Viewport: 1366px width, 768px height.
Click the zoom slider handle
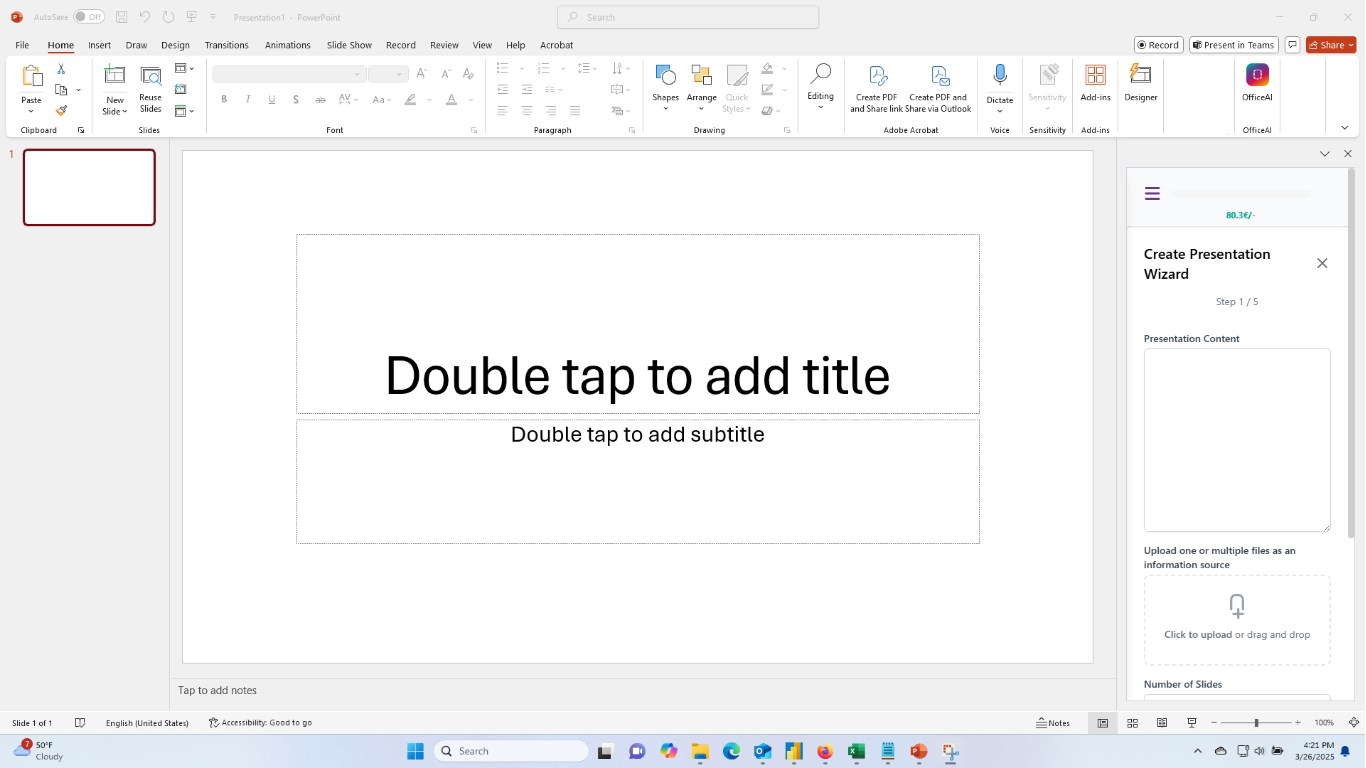tap(1256, 723)
